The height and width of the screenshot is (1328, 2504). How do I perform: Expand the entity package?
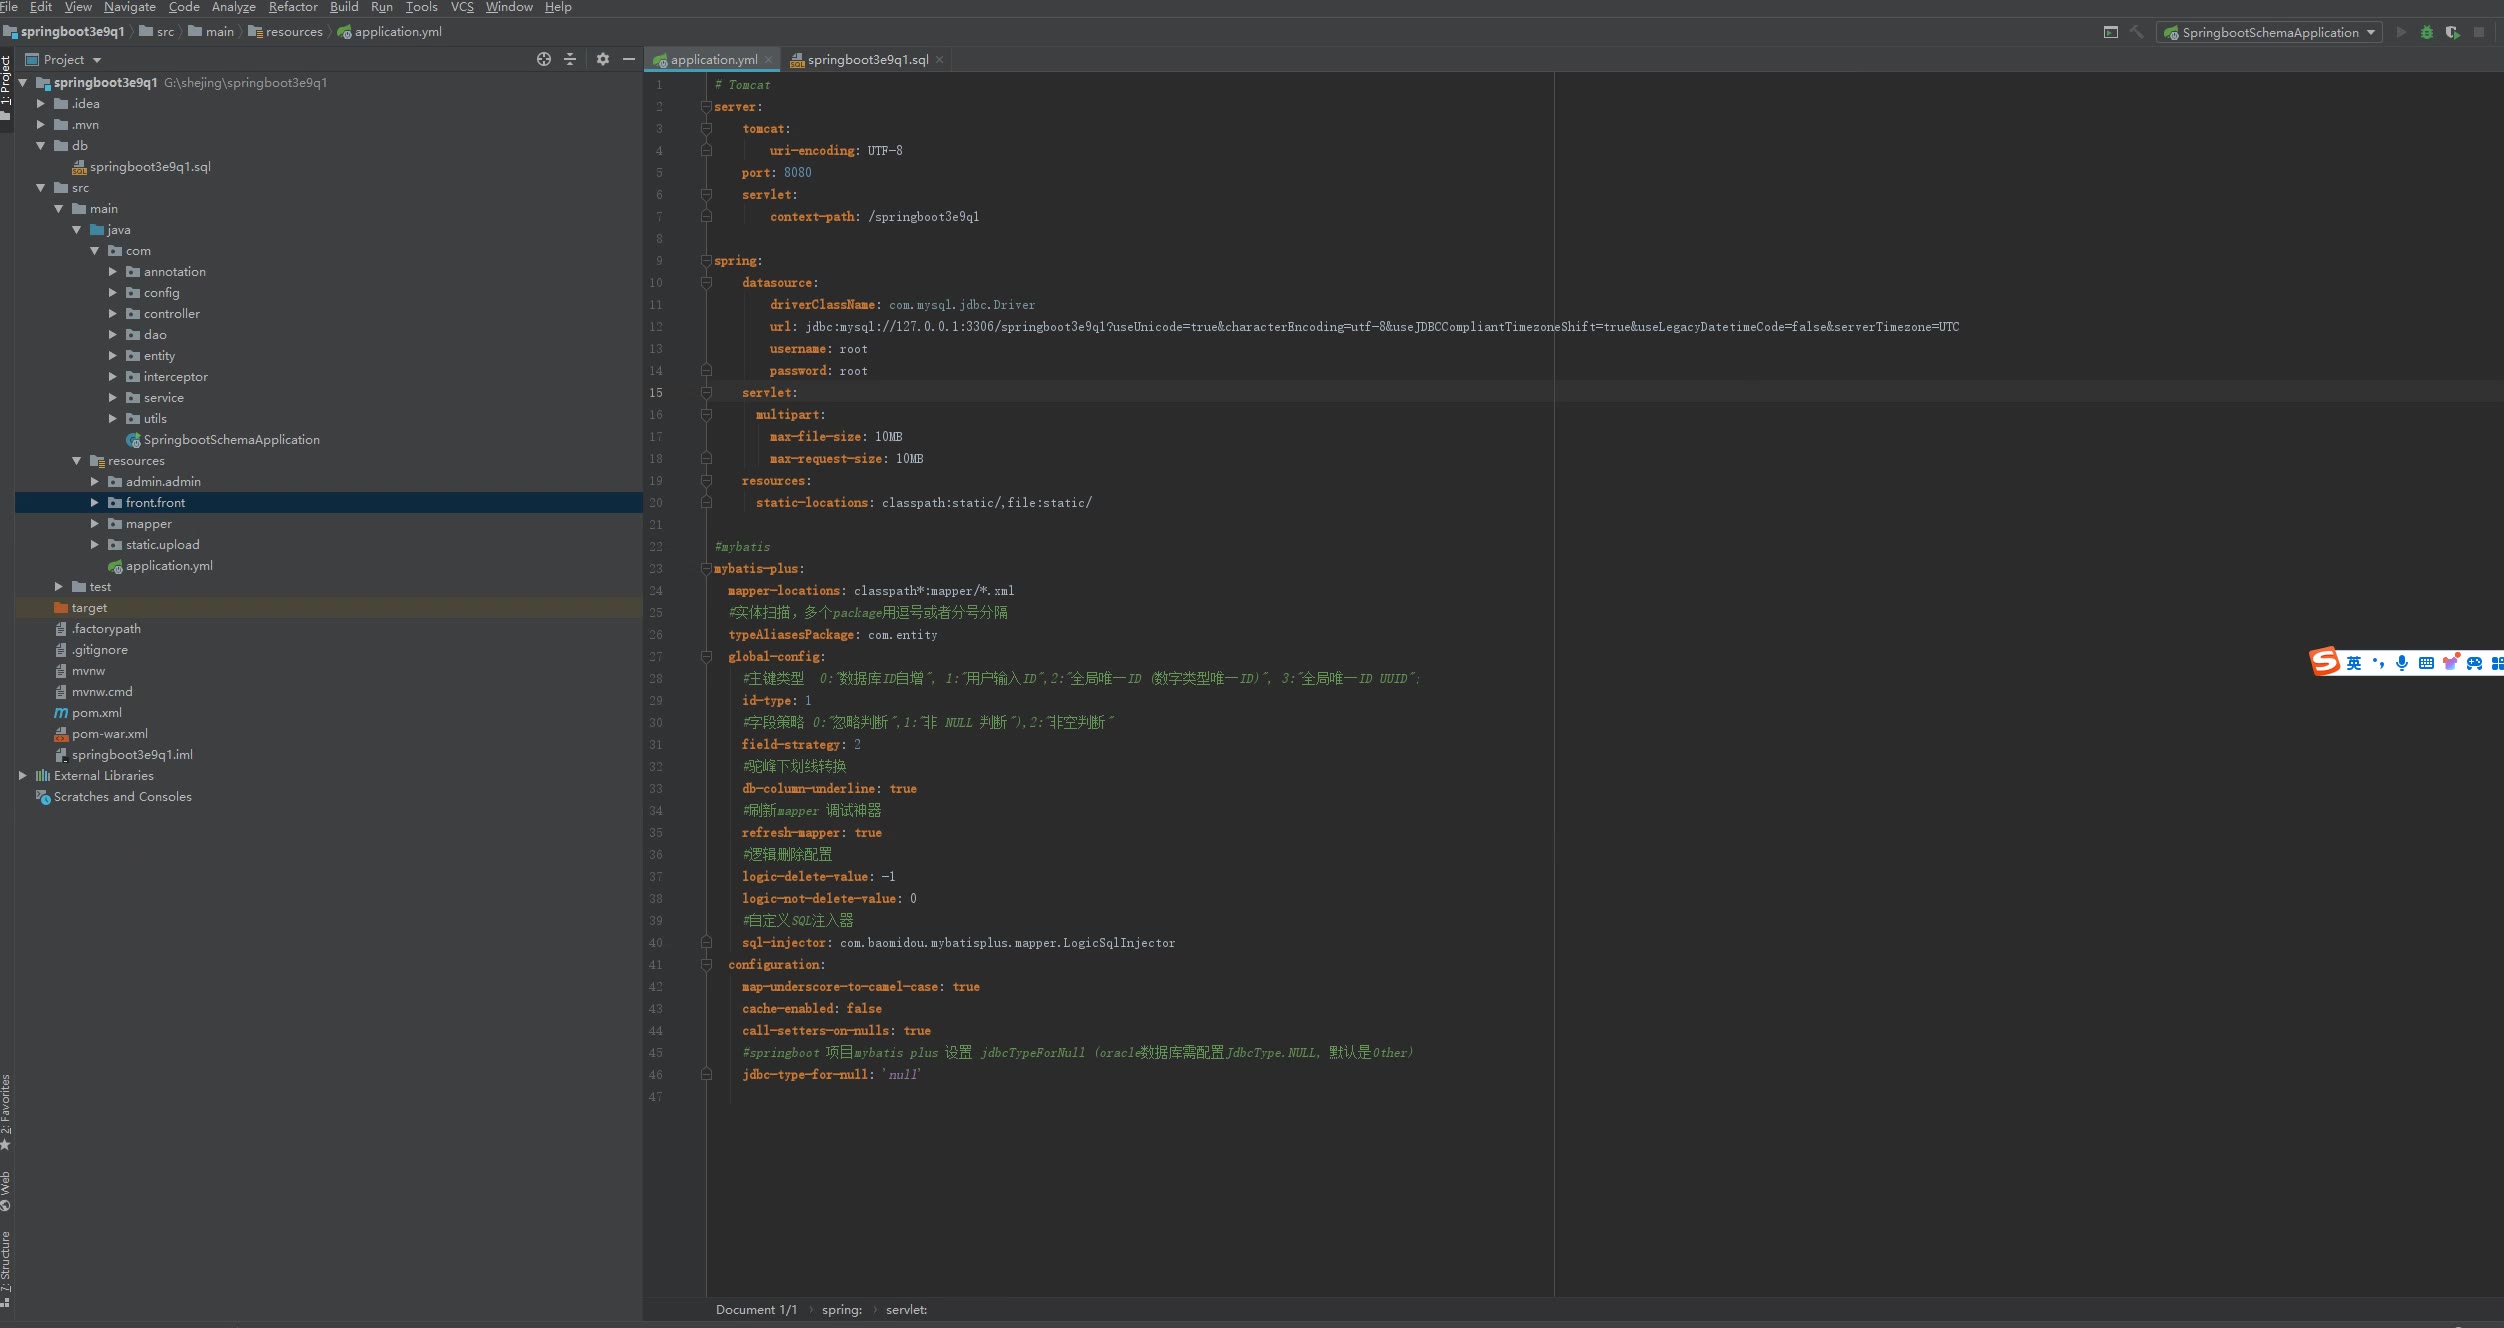click(113, 355)
